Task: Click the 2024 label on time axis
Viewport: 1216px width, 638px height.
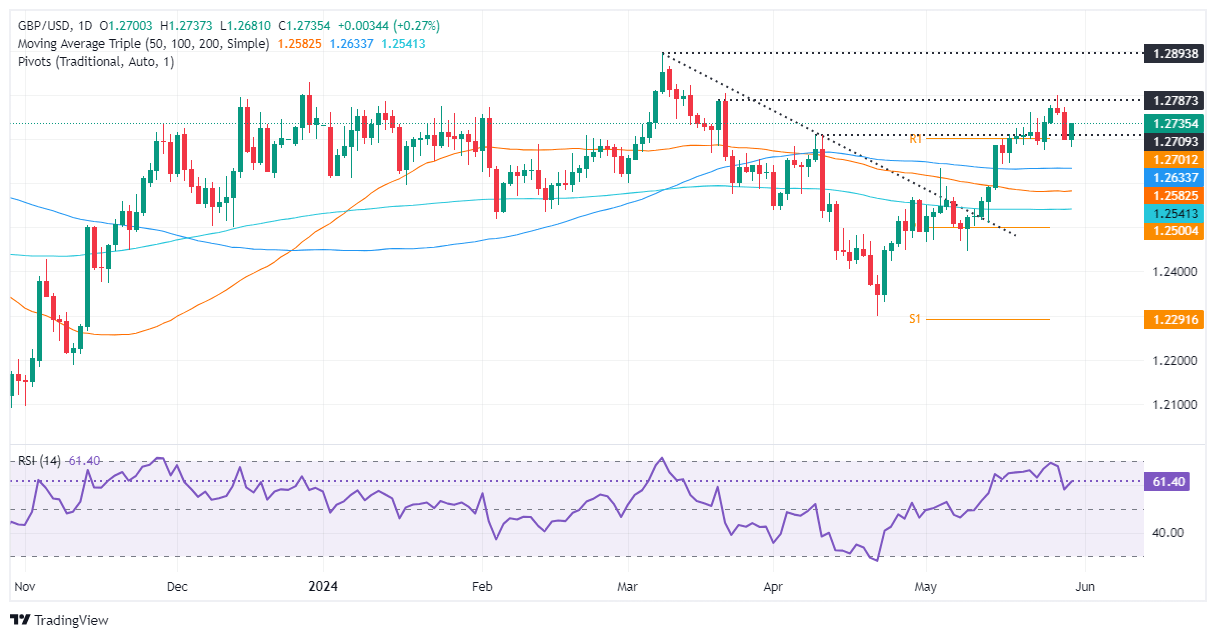Action: coord(323,587)
